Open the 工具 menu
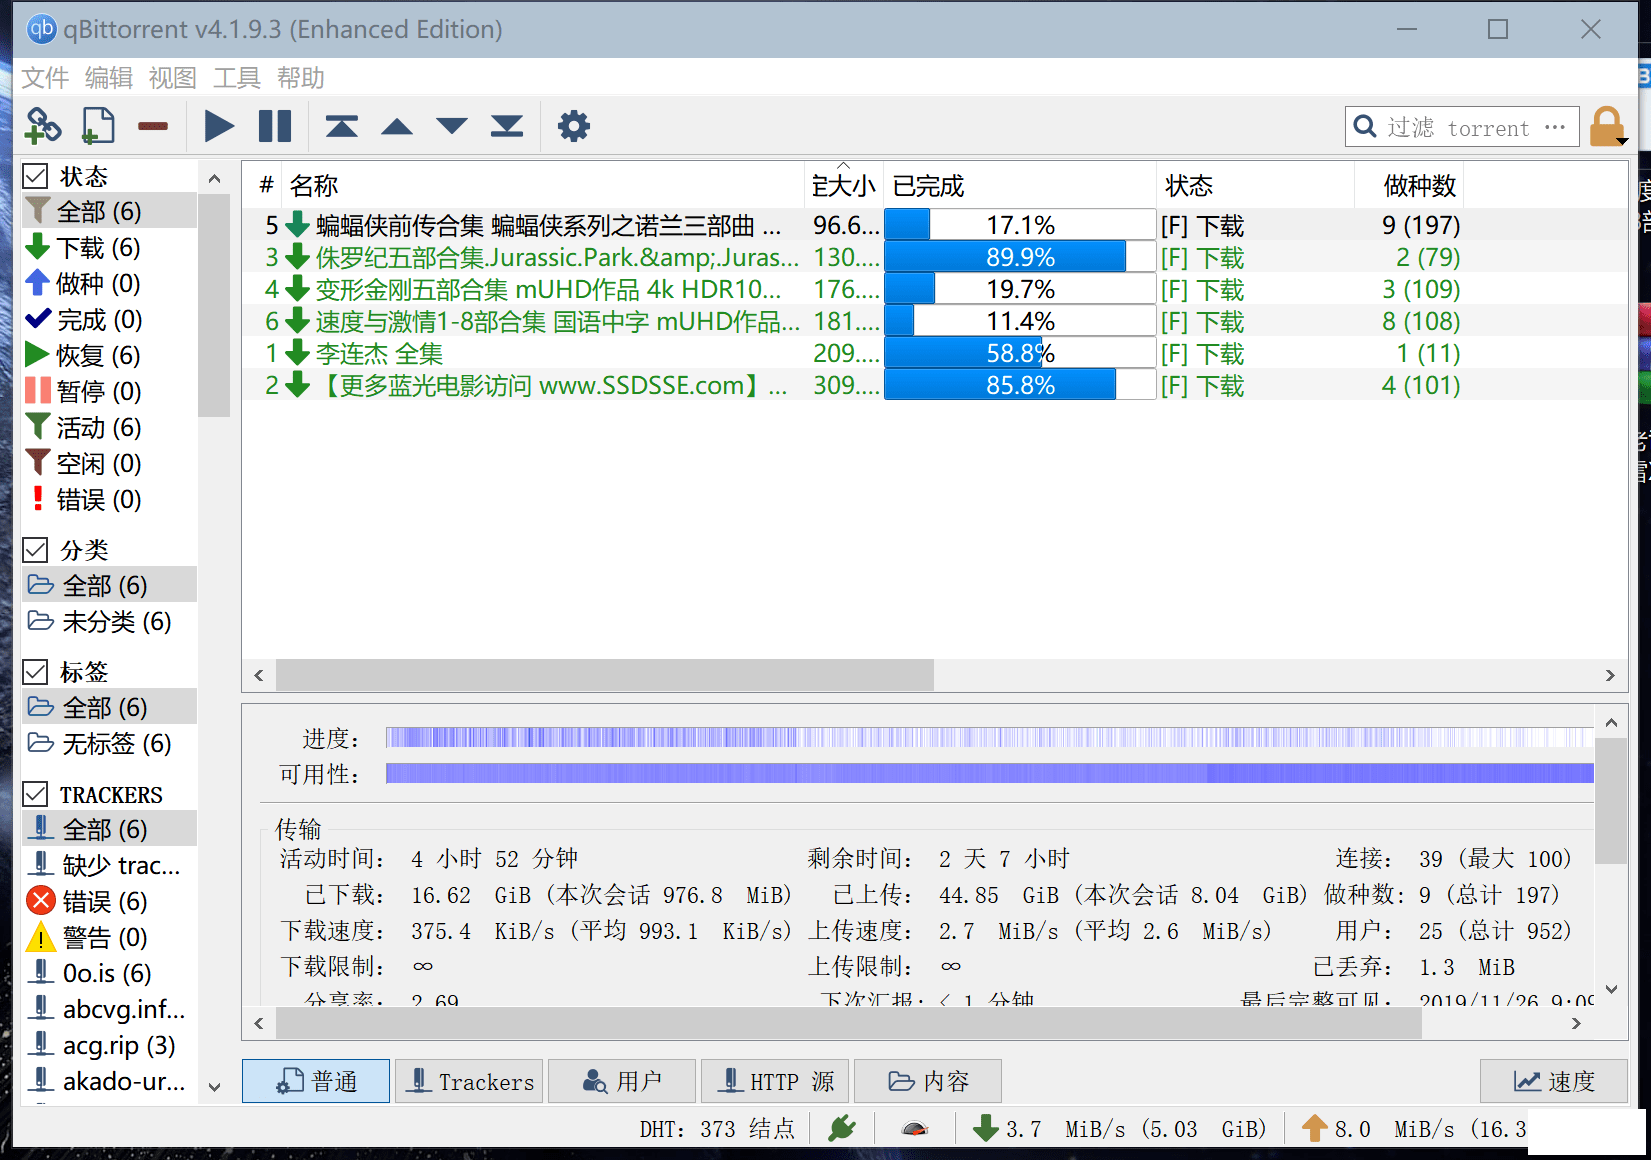1651x1160 pixels. pyautogui.click(x=237, y=78)
